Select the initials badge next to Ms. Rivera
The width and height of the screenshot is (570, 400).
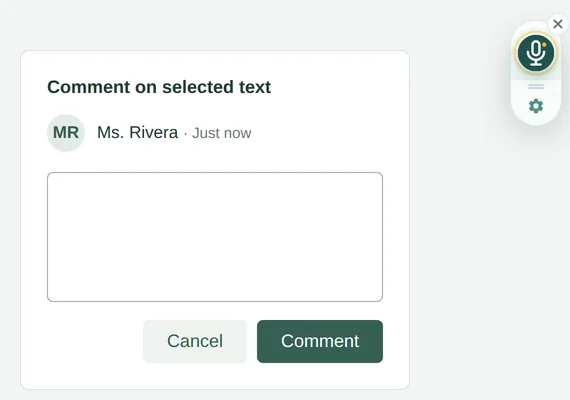click(66, 133)
